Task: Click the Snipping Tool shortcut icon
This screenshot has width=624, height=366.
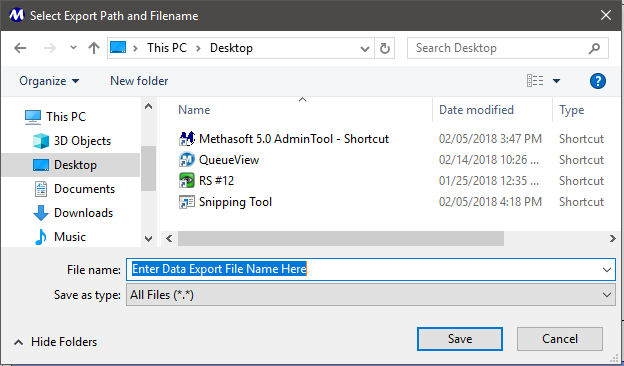Action: point(187,202)
